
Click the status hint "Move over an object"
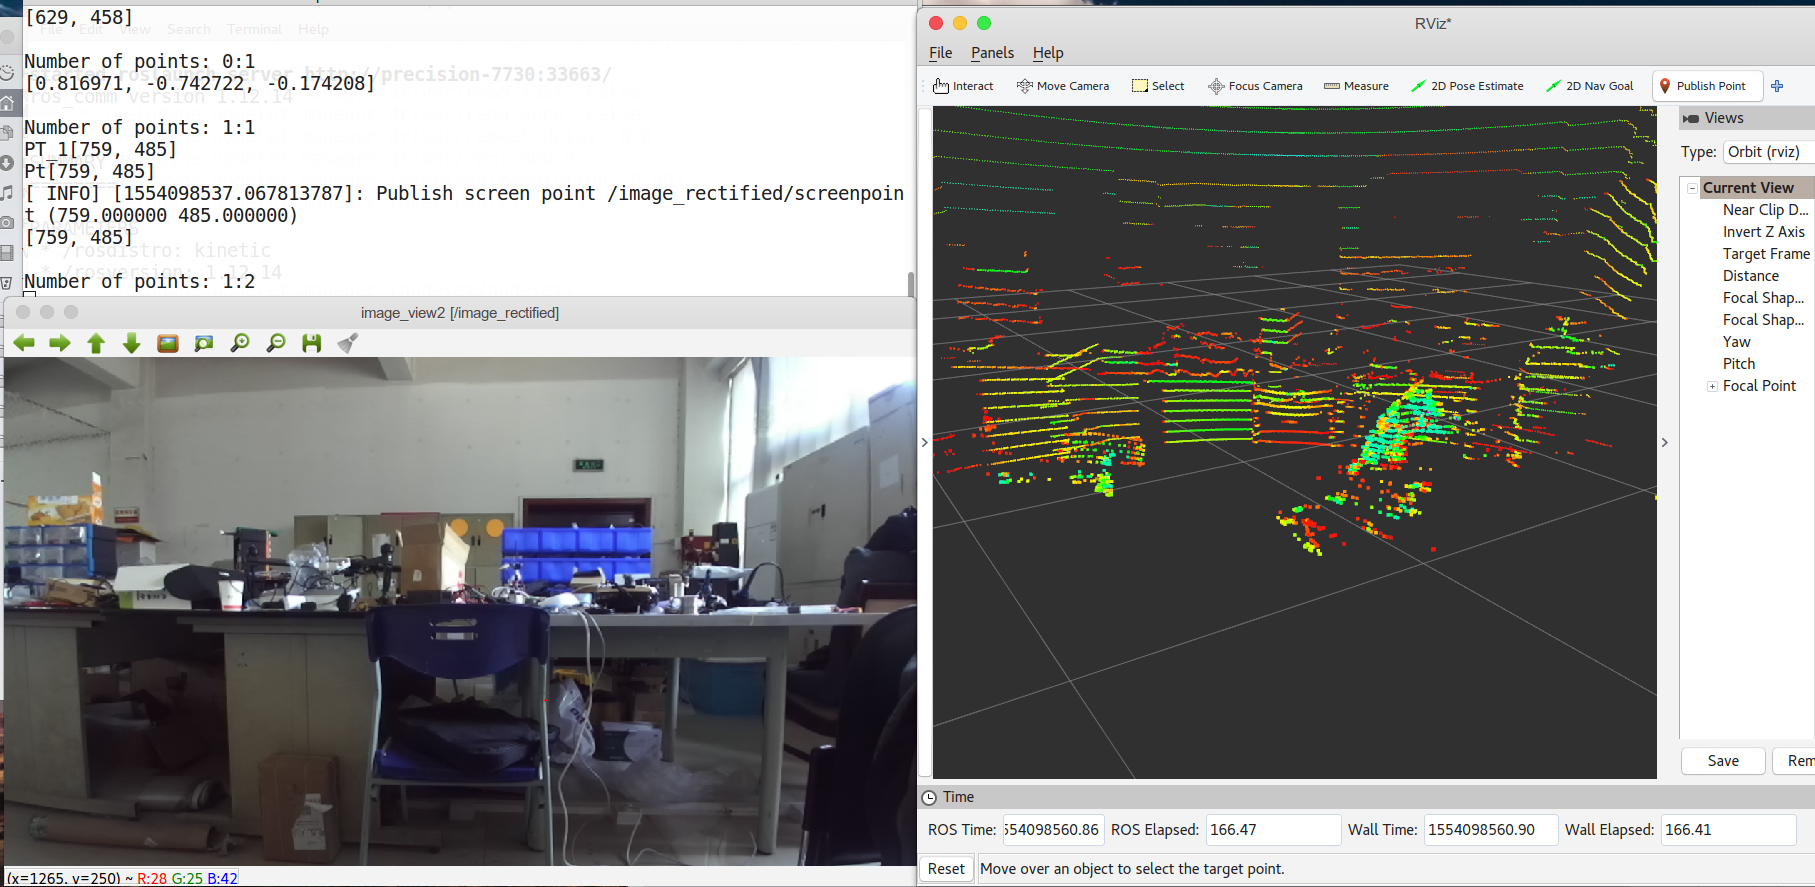pyautogui.click(x=1132, y=869)
